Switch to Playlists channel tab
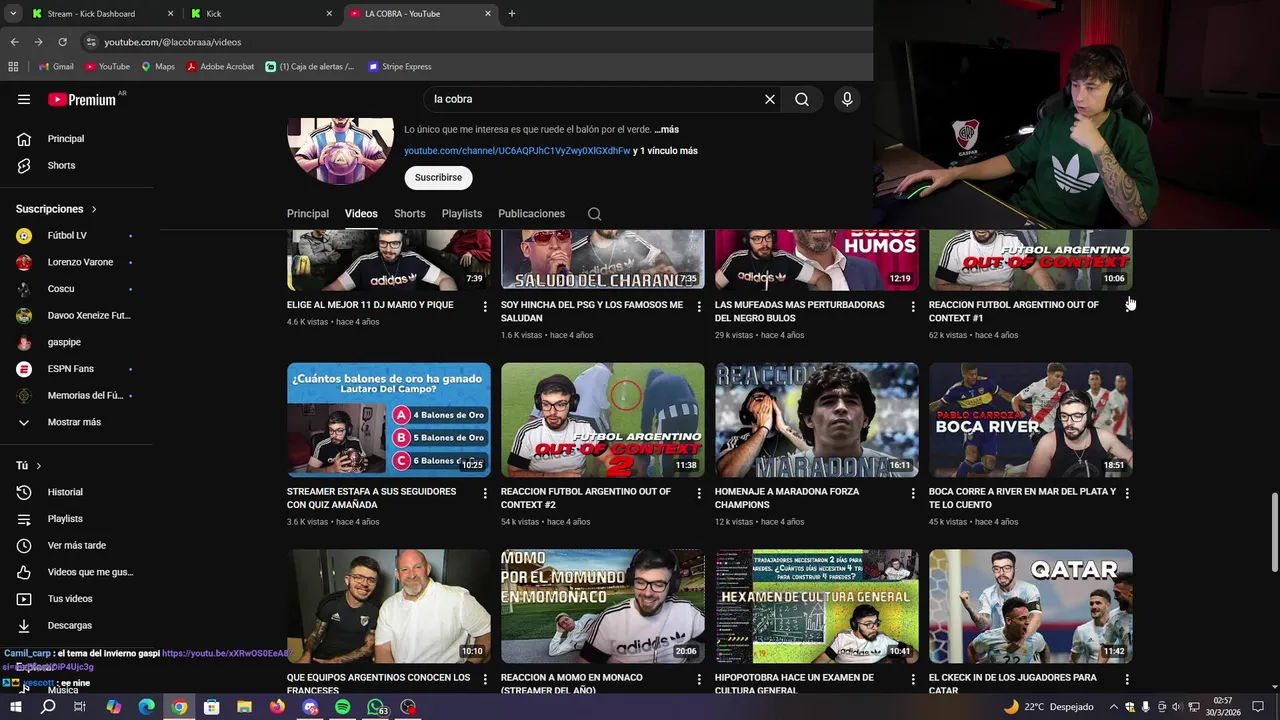This screenshot has height=720, width=1280. 462,214
